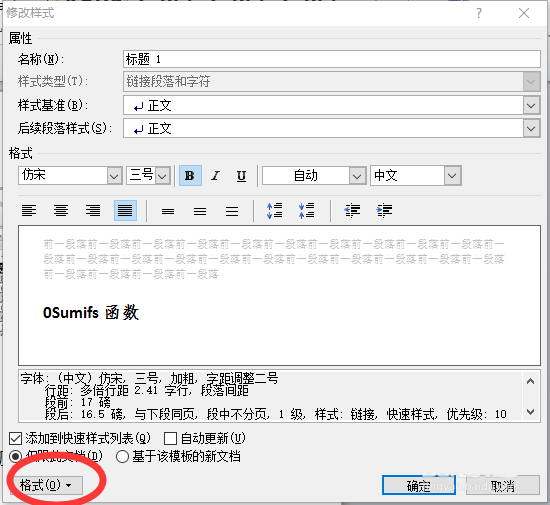The height and width of the screenshot is (505, 550).
Task: Open 格式(O) menu button
Action: (46, 485)
